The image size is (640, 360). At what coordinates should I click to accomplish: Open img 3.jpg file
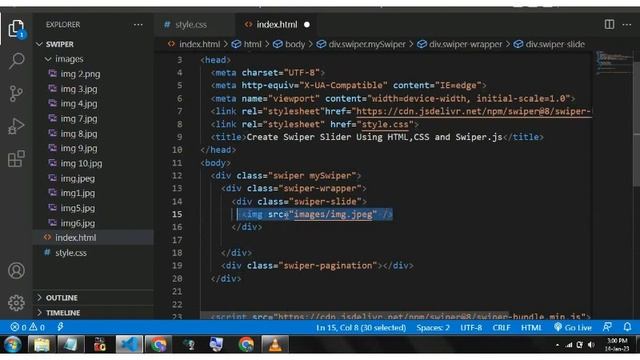[79, 89]
